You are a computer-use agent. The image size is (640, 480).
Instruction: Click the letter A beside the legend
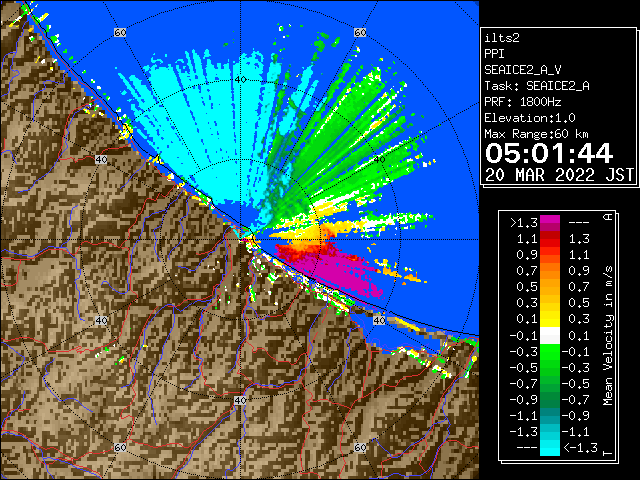608,217
